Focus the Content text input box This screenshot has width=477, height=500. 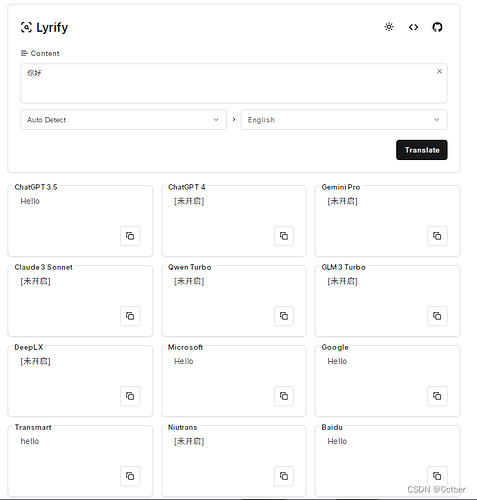coord(234,83)
